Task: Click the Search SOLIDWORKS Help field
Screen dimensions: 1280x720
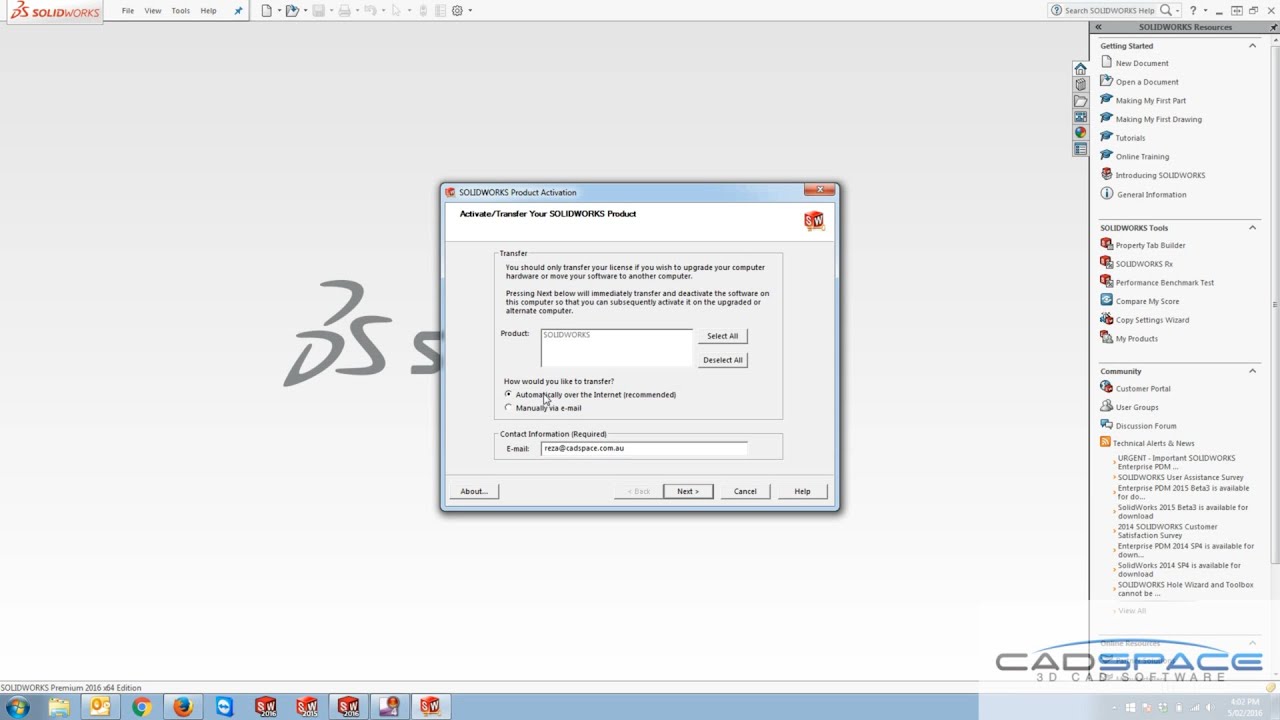Action: [x=1111, y=10]
